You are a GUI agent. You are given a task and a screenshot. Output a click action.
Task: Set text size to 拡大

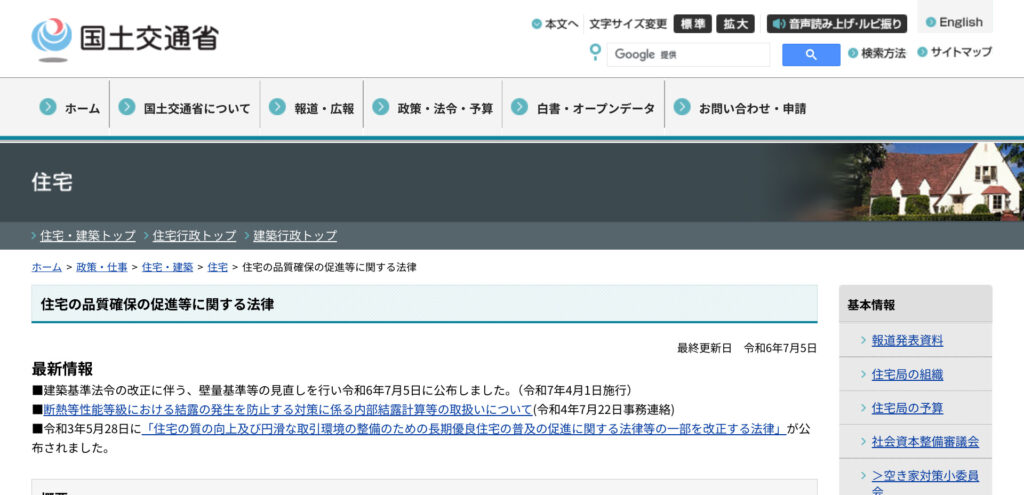pyautogui.click(x=735, y=24)
